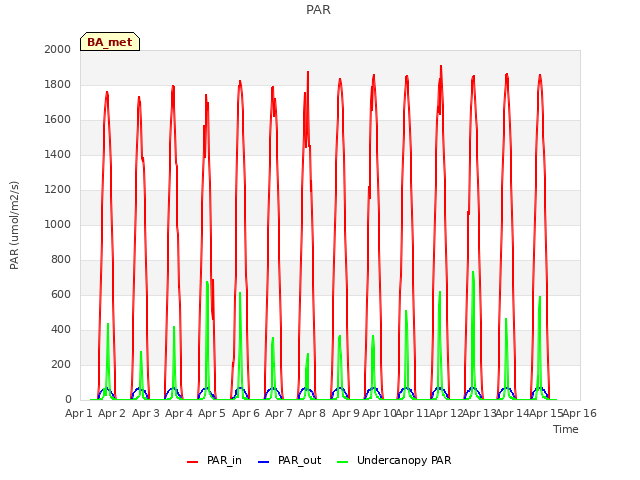Click the y-axis label PAR (umol/m2/s)
640x480 pixels.
(14, 225)
